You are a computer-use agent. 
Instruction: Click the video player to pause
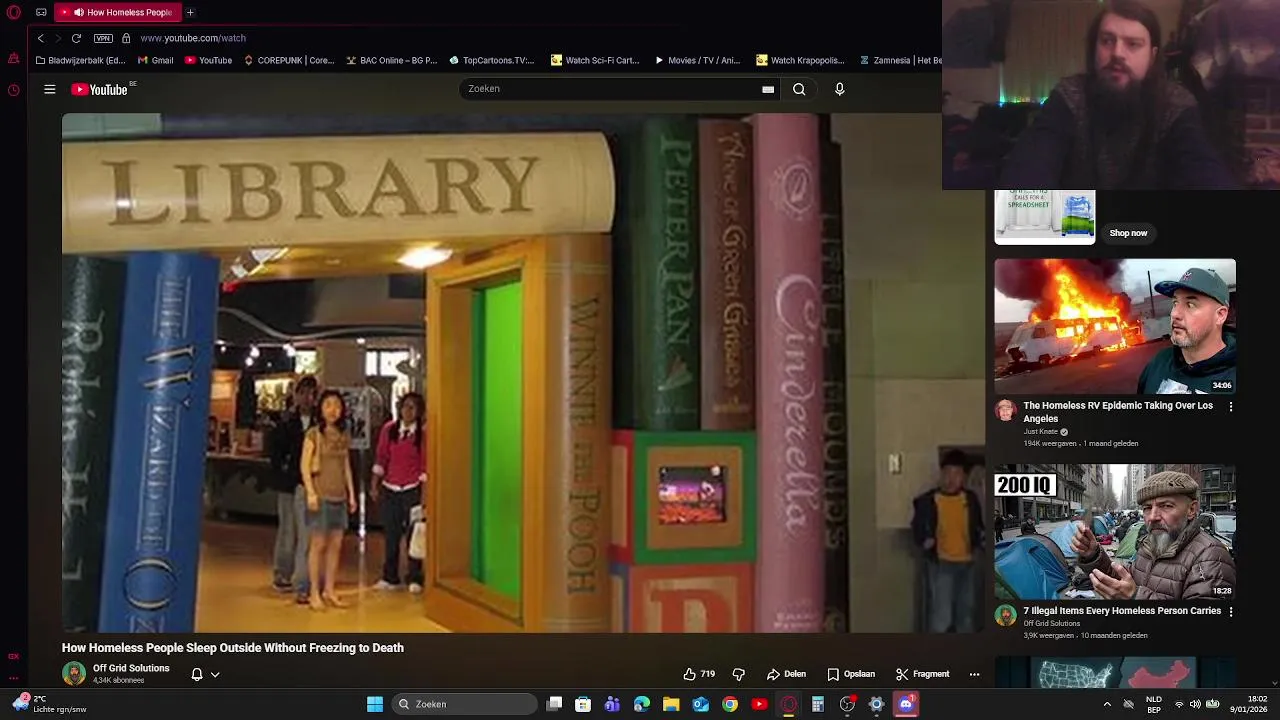pos(523,373)
